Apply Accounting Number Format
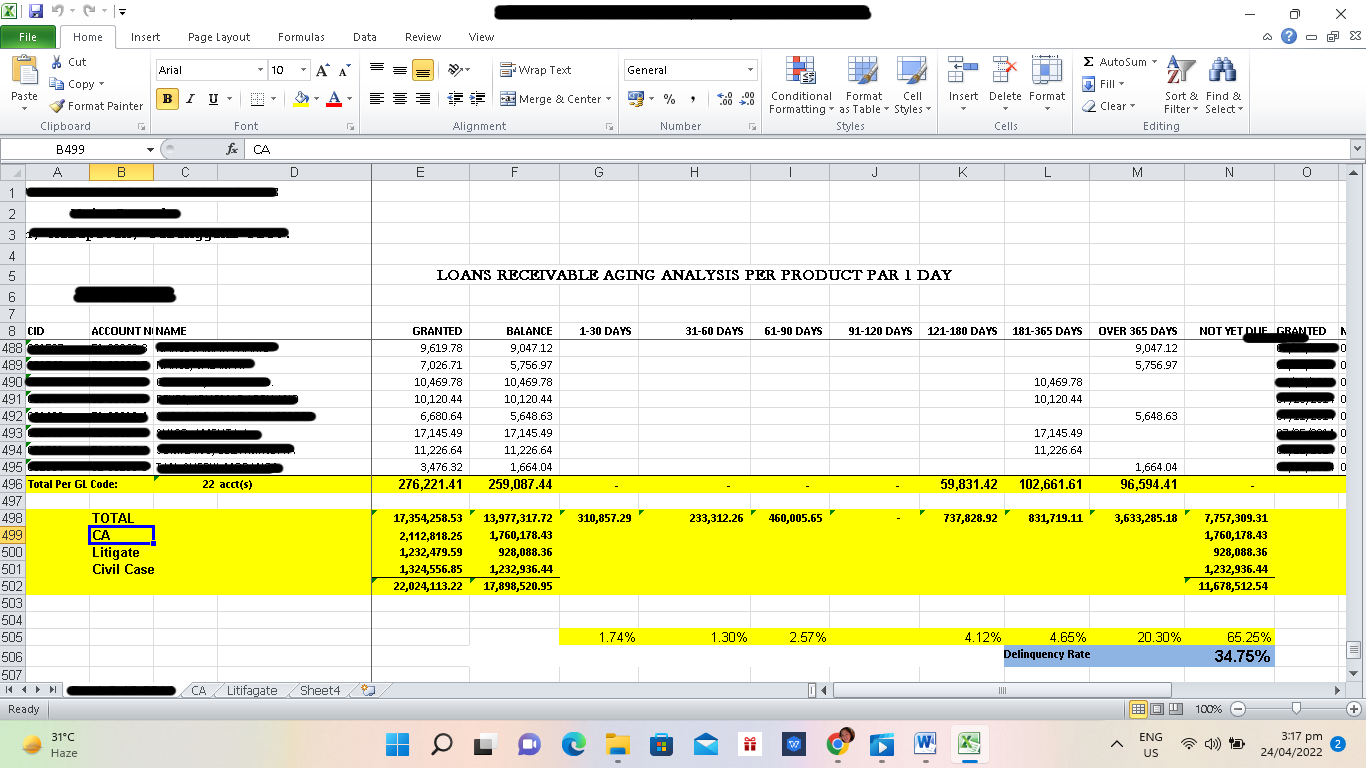 tap(635, 99)
